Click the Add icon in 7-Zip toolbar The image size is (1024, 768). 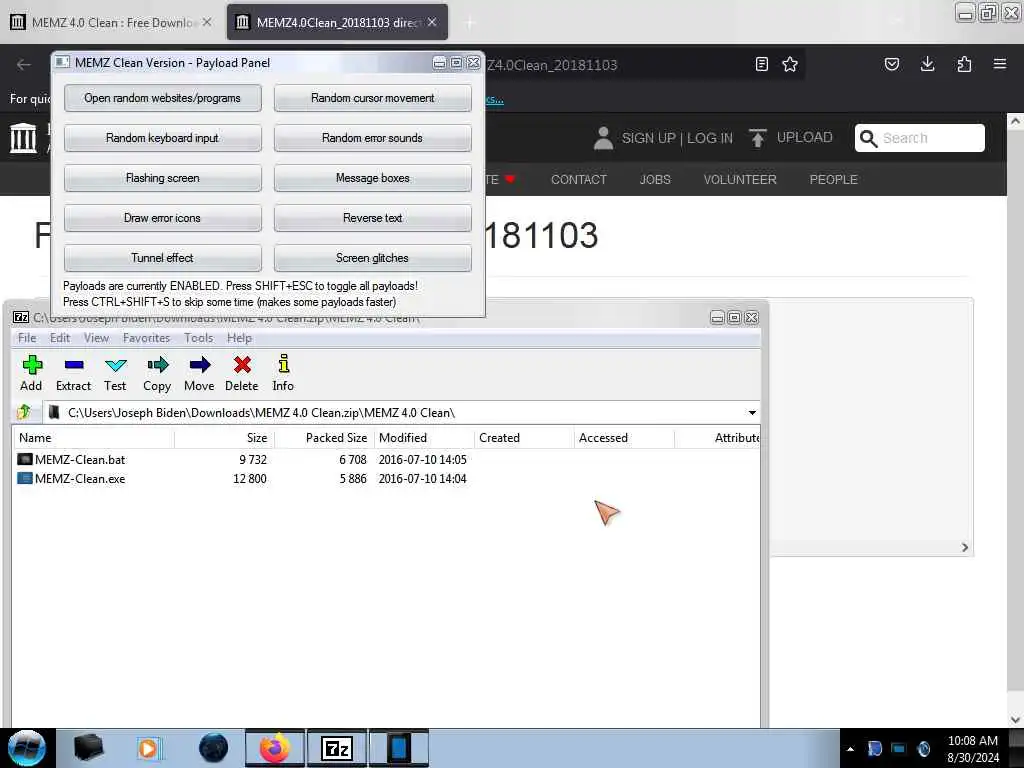31,364
